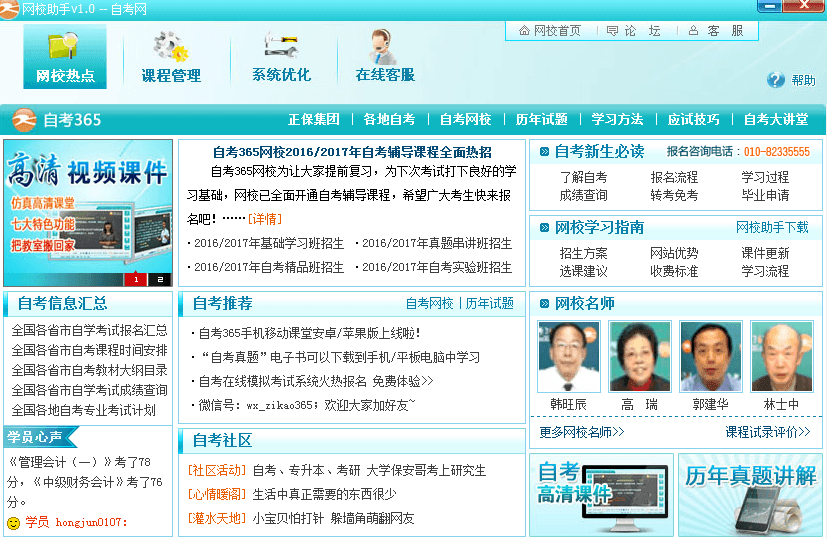
Task: Expand 更多网校名师 teacher list
Action: point(581,432)
